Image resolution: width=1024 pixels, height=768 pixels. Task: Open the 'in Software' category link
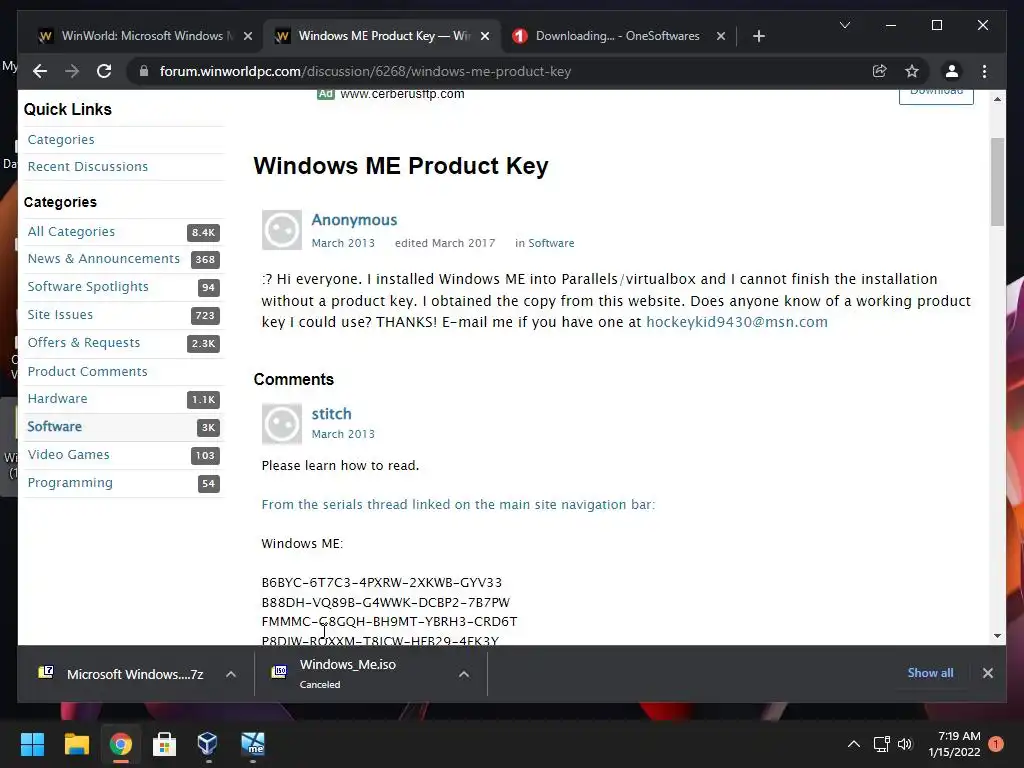click(x=551, y=243)
